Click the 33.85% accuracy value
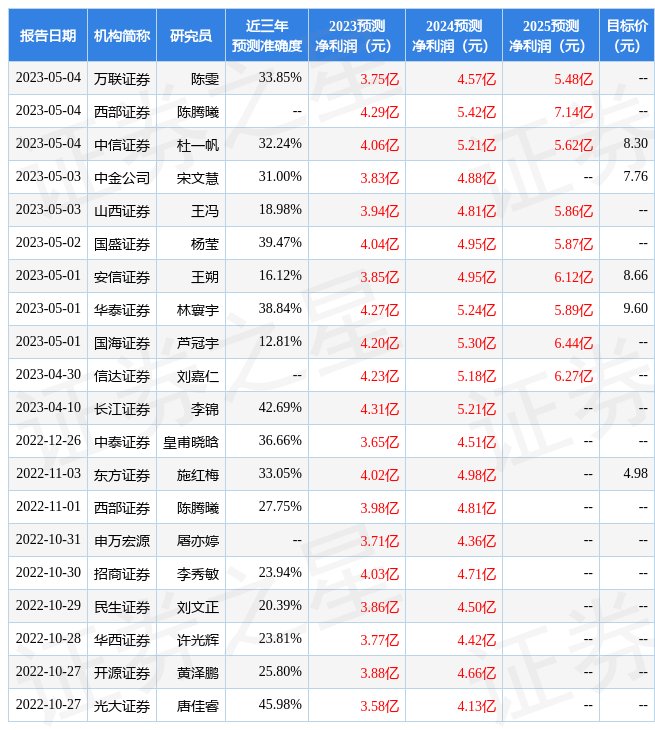 coord(280,77)
